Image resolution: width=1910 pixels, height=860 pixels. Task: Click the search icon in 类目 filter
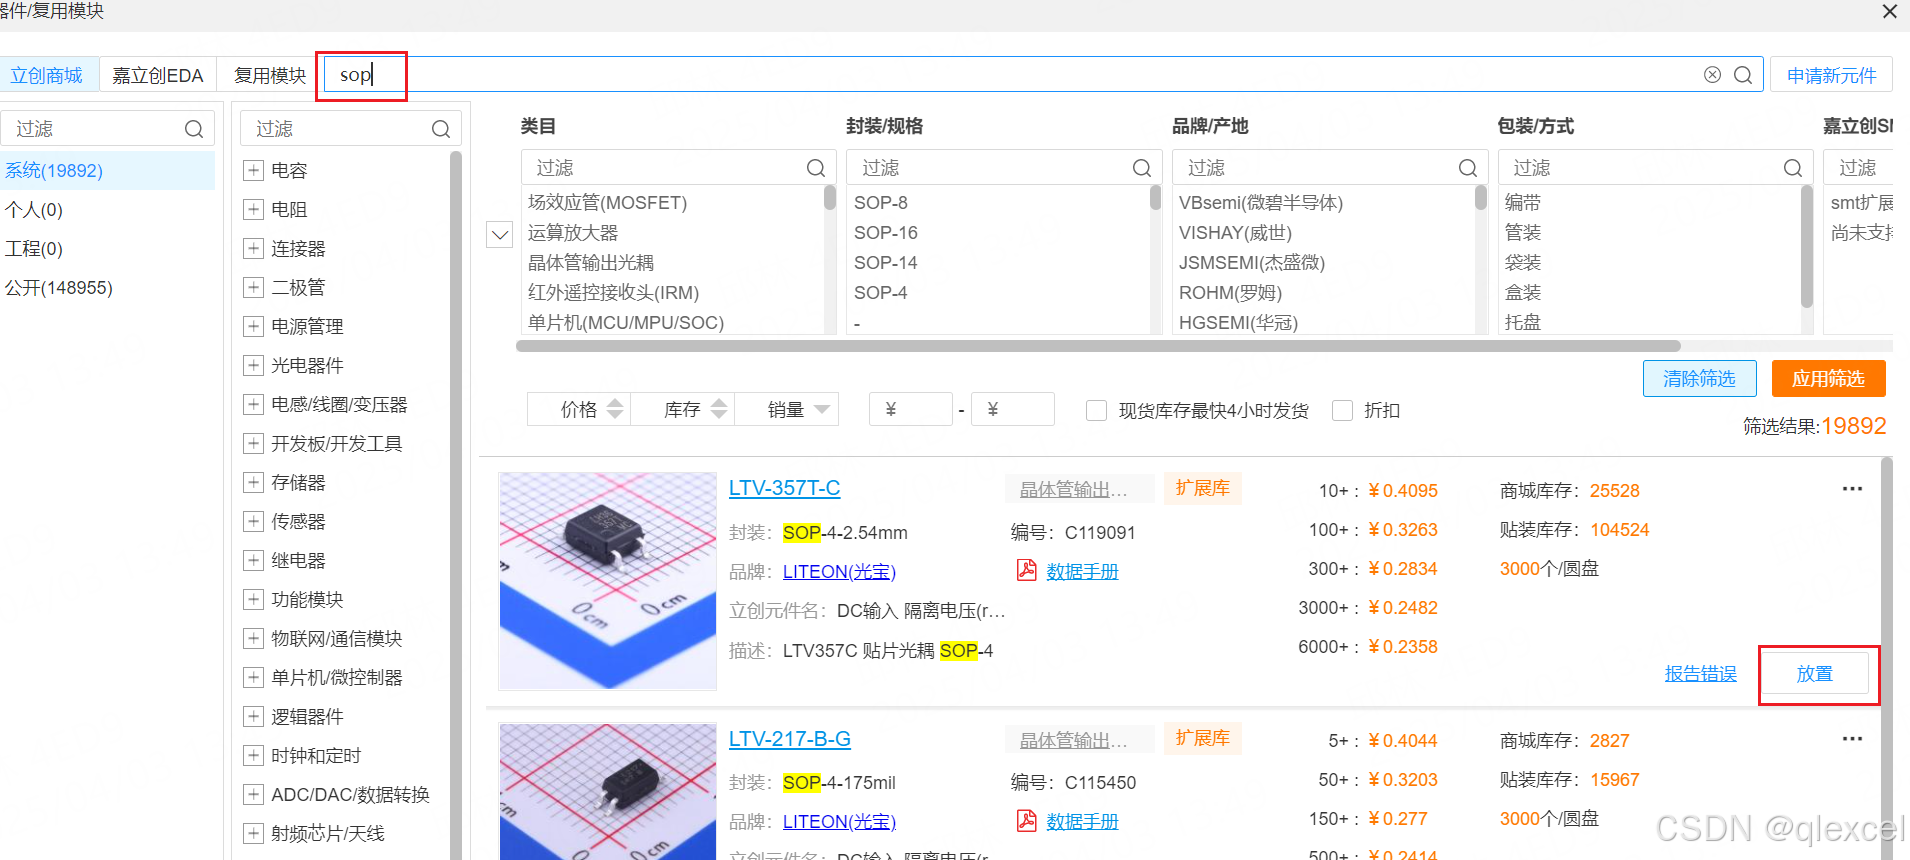[816, 168]
